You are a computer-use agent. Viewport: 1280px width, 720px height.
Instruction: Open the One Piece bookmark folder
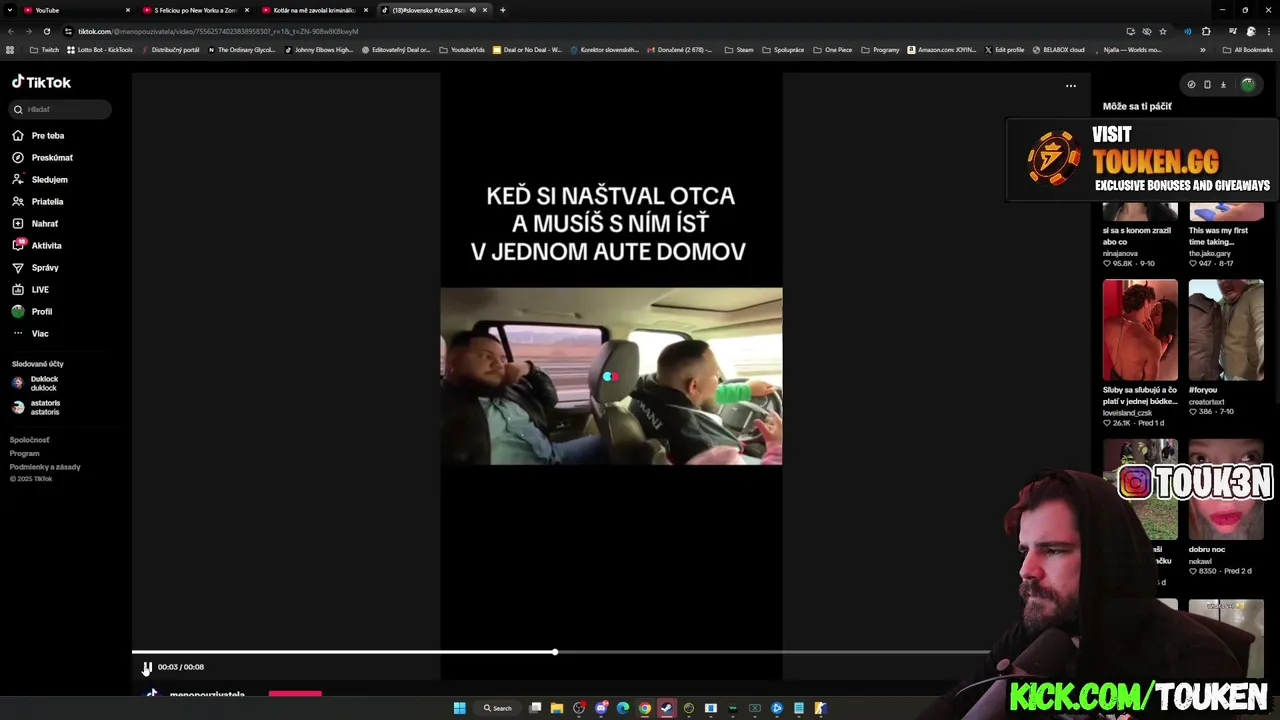(834, 49)
